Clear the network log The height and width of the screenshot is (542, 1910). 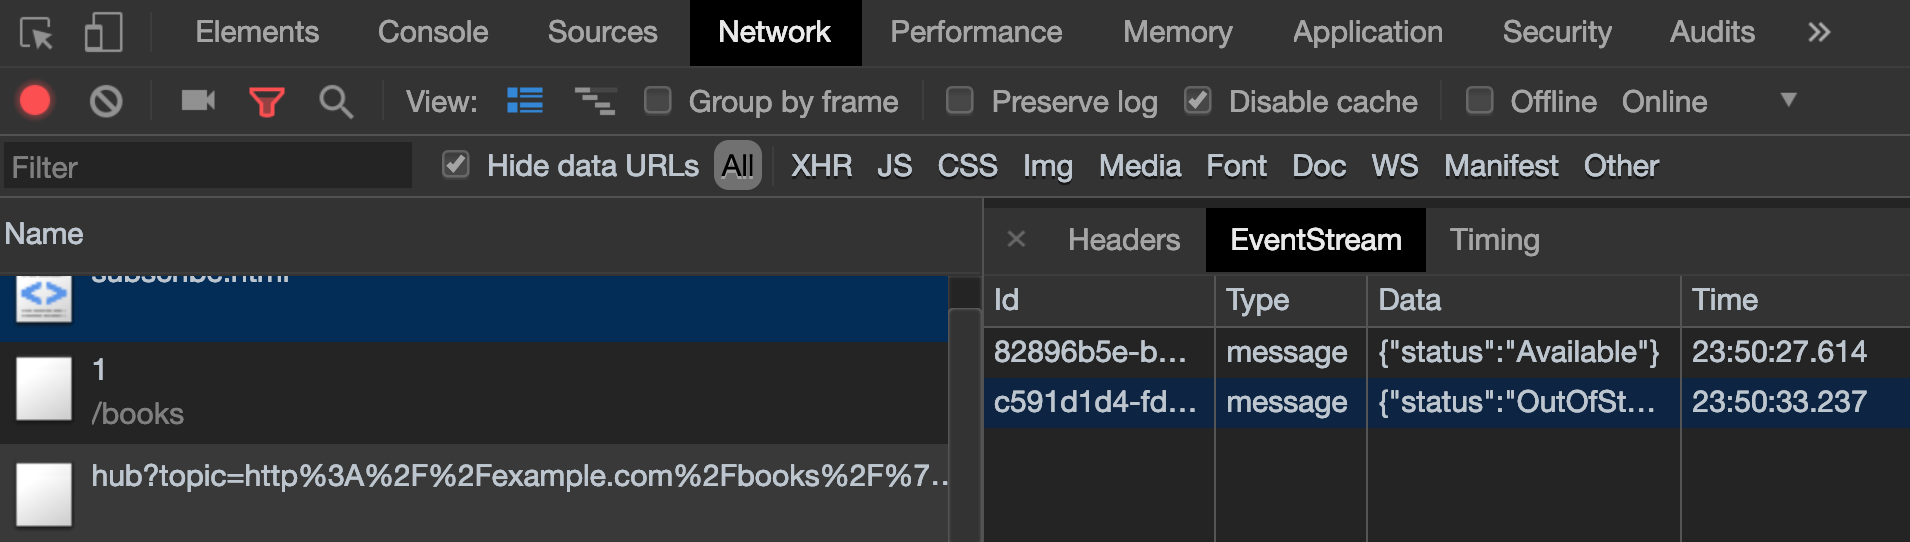click(x=106, y=101)
